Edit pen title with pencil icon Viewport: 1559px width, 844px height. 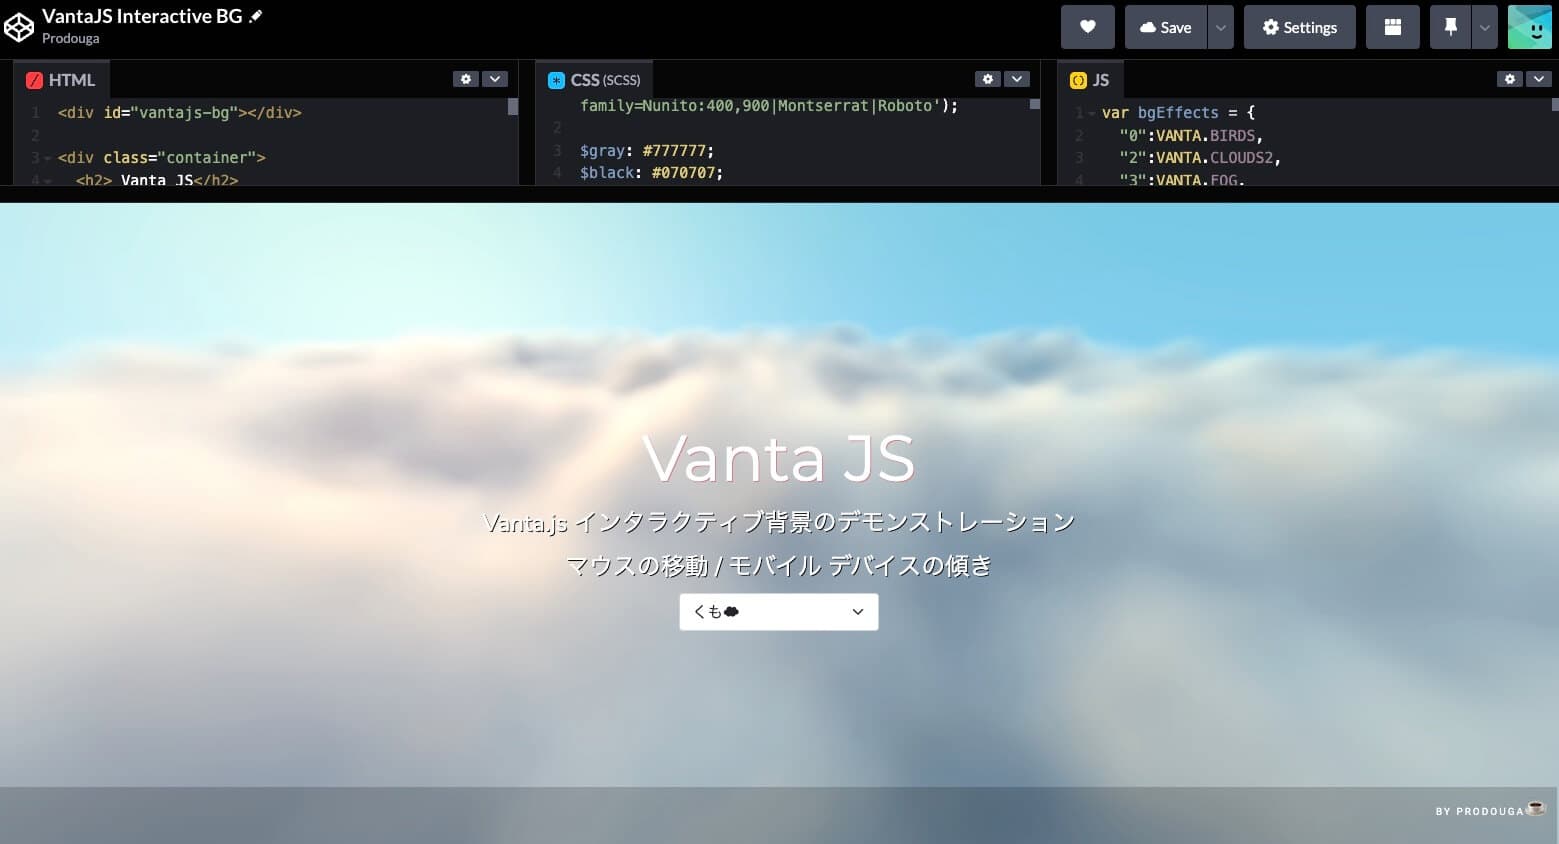tap(256, 16)
